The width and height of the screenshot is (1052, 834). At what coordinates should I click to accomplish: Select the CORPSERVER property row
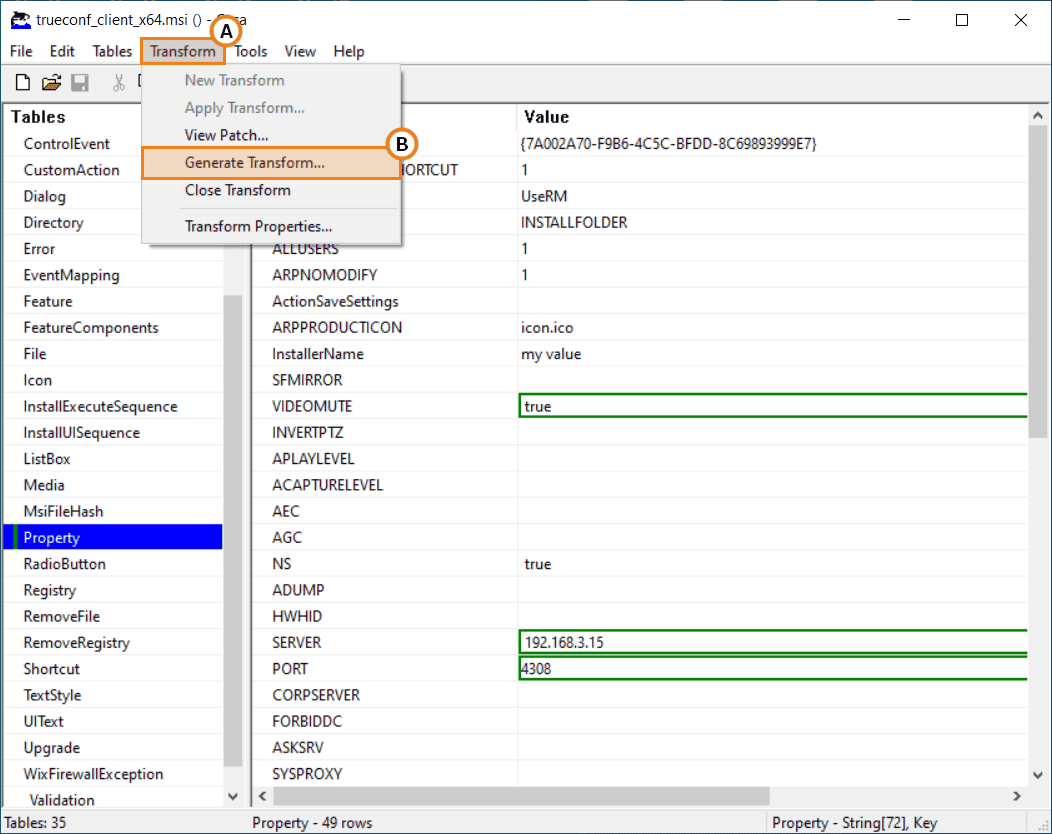[x=639, y=694]
